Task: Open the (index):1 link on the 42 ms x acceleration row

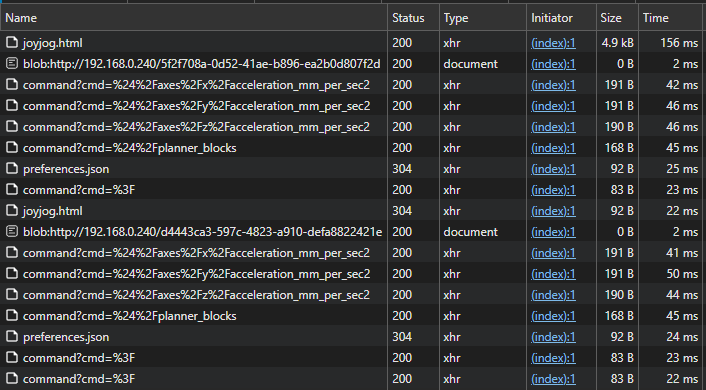Action: click(553, 85)
